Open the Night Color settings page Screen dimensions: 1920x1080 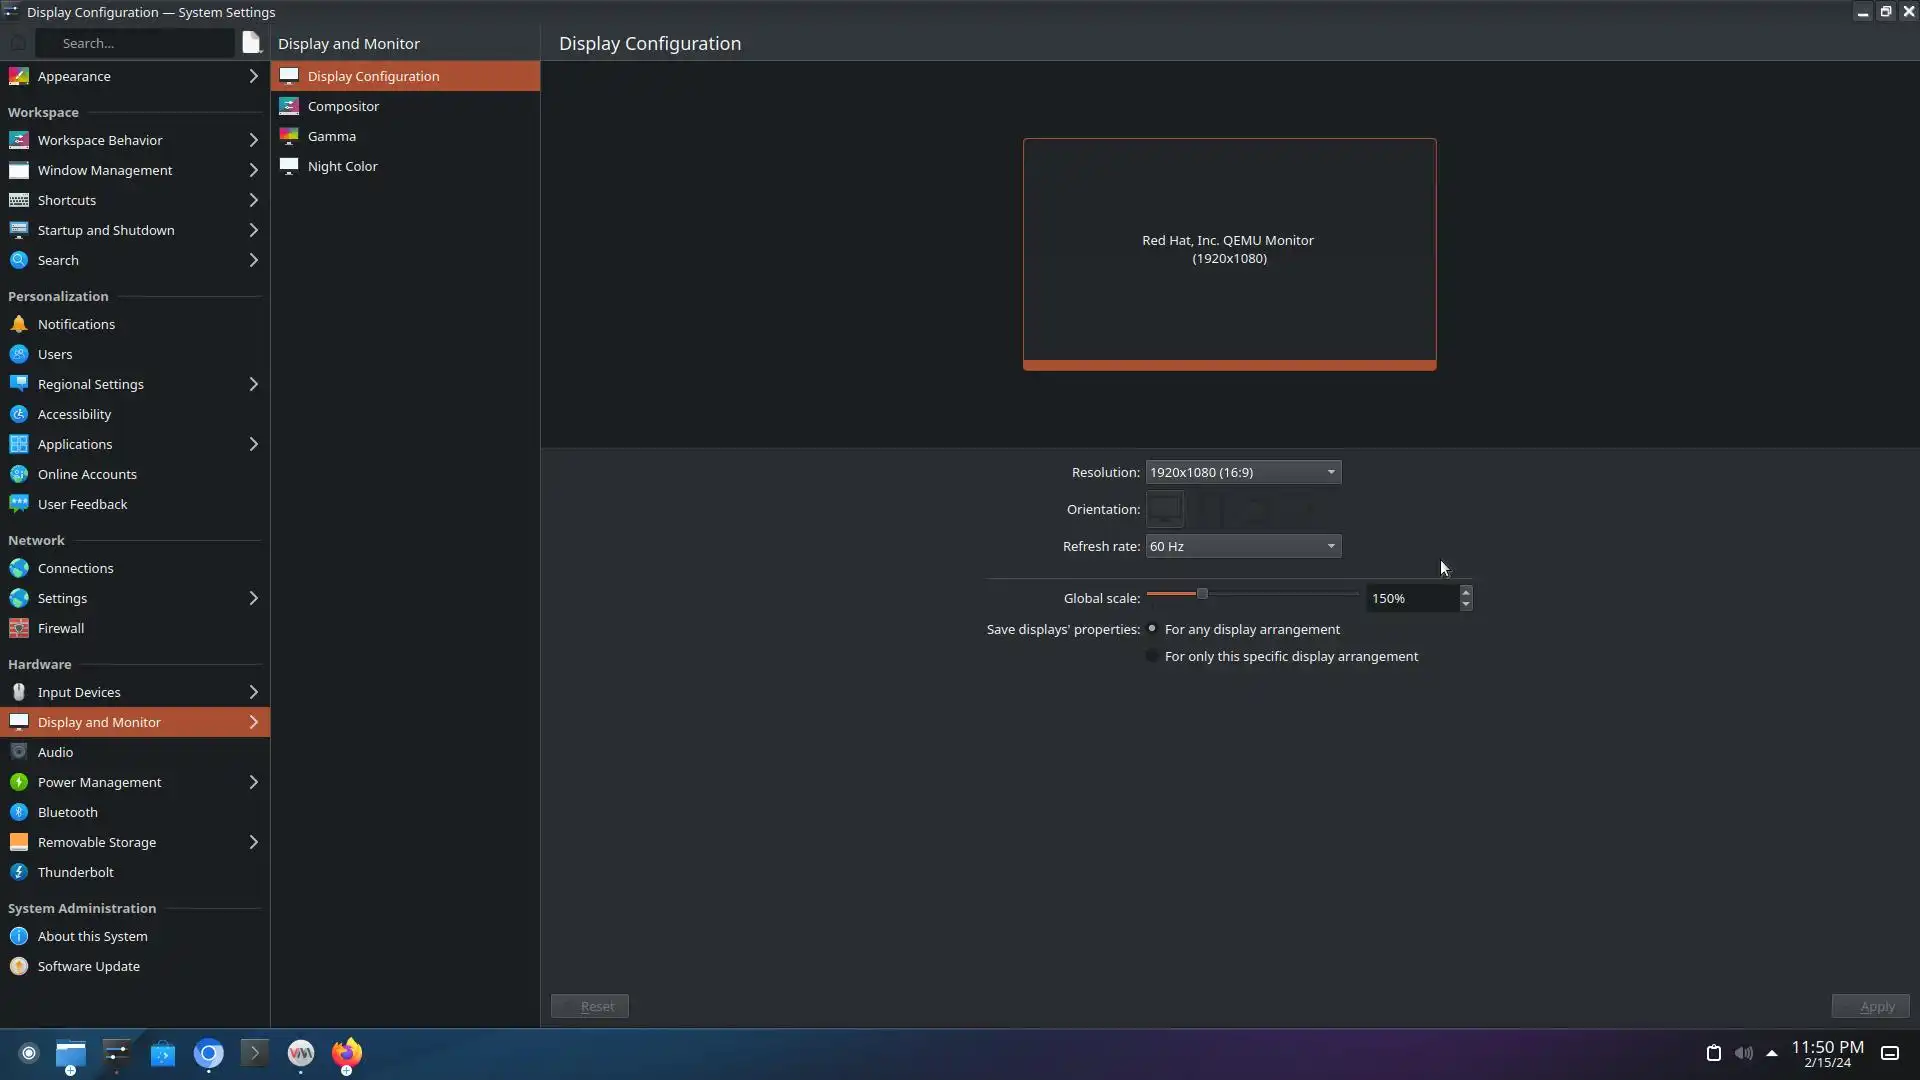(342, 166)
